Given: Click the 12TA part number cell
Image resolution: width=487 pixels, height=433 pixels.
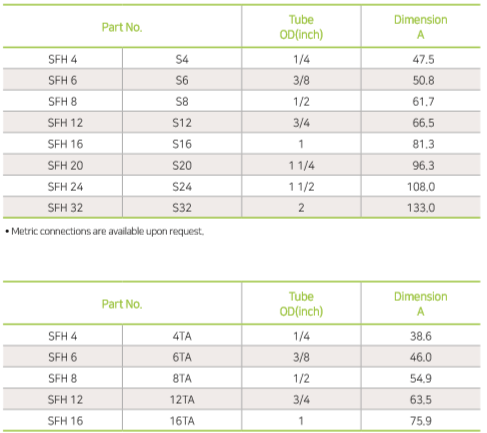Looking at the screenshot, I should pos(182,399).
